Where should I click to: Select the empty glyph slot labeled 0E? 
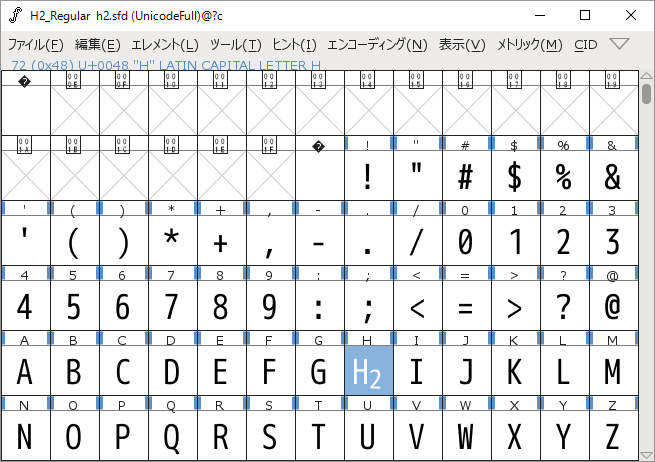pyautogui.click(x=75, y=110)
